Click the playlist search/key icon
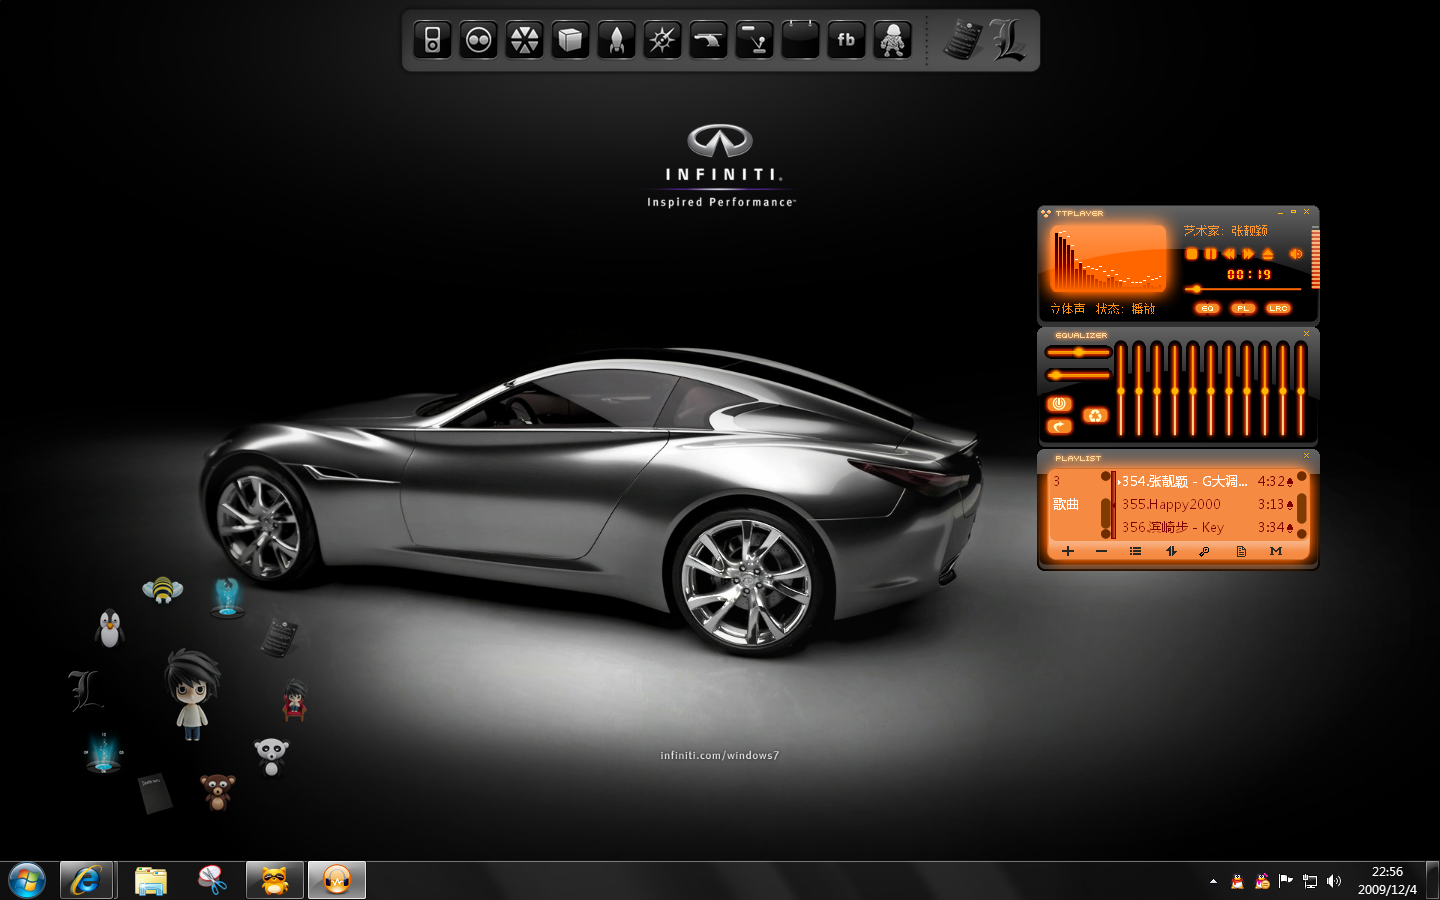Screen dimensions: 1440x900 (x=1205, y=551)
